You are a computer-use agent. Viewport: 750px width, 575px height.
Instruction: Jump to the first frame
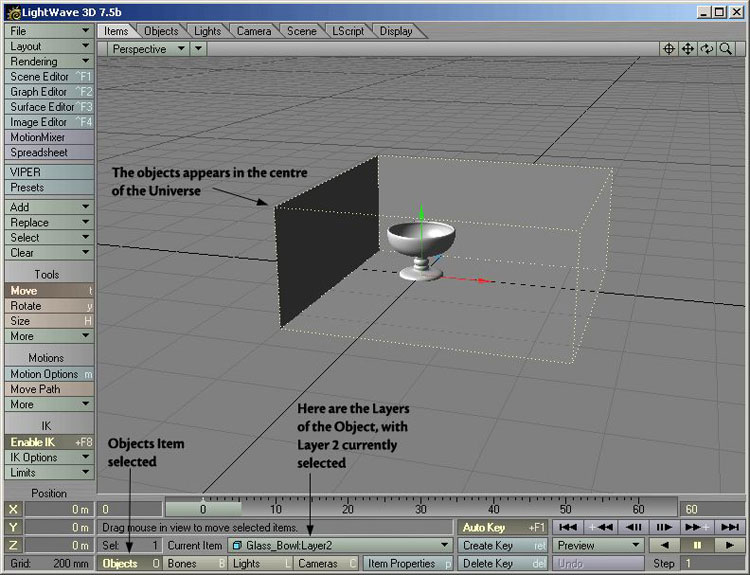coord(568,526)
